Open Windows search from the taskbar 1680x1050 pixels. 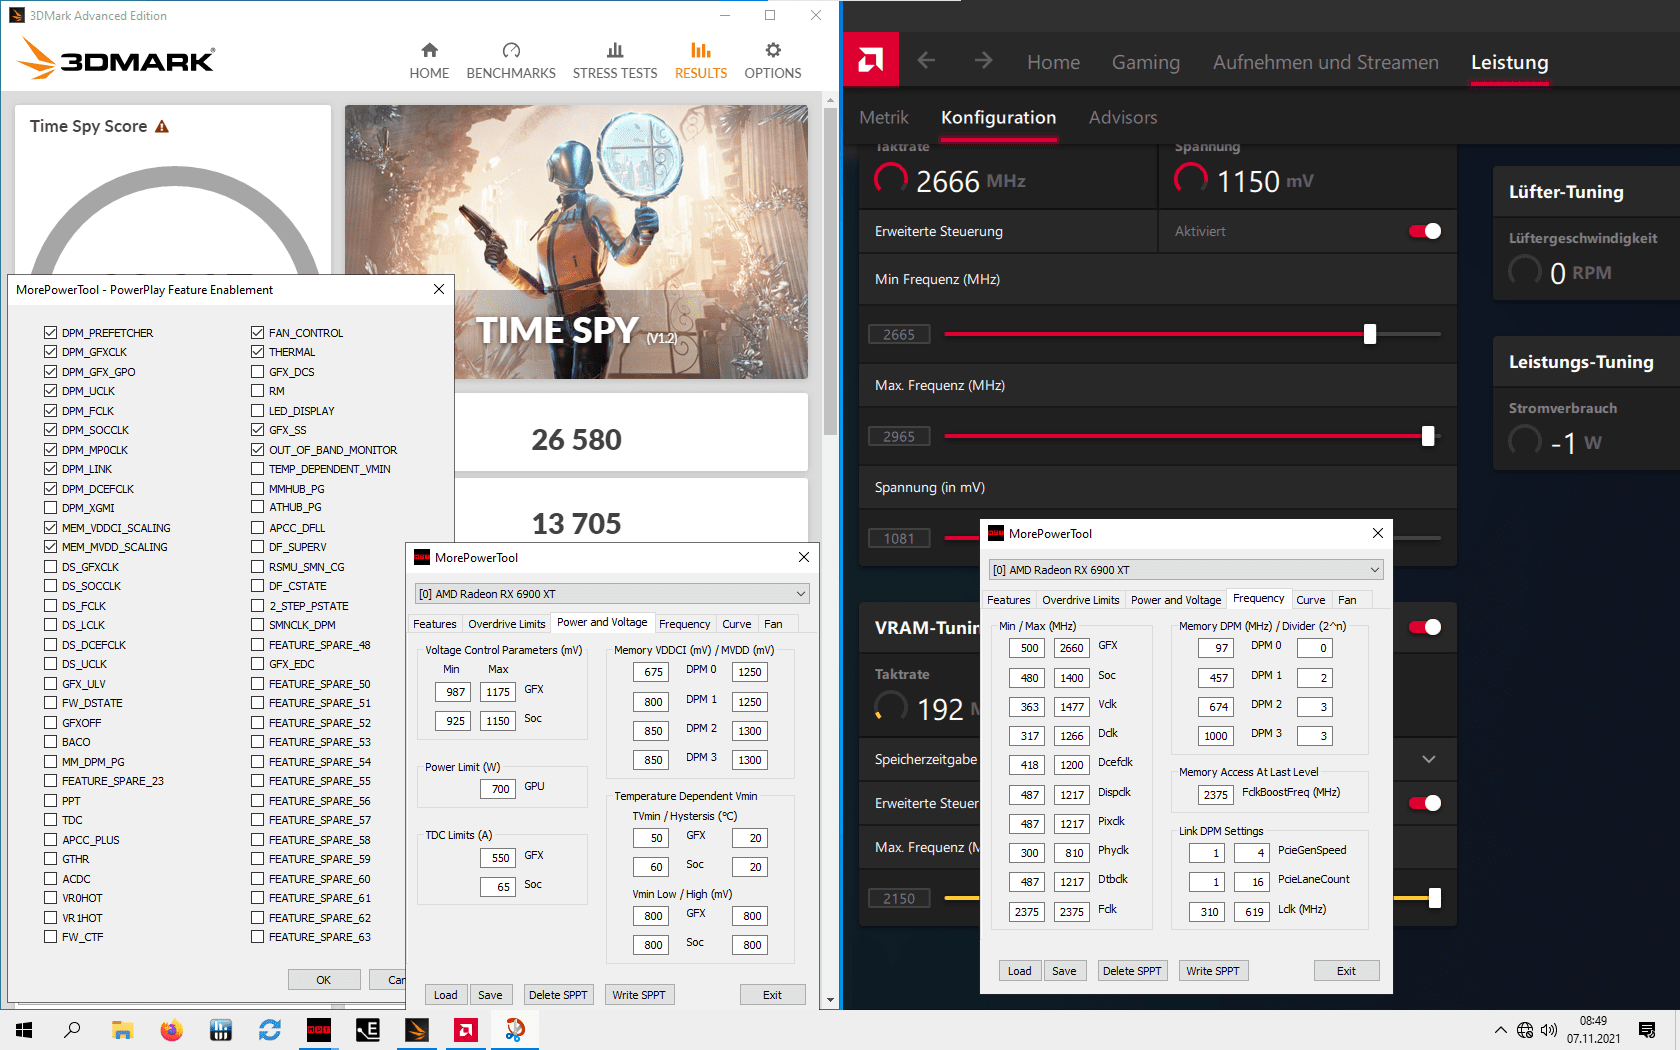click(x=72, y=1030)
